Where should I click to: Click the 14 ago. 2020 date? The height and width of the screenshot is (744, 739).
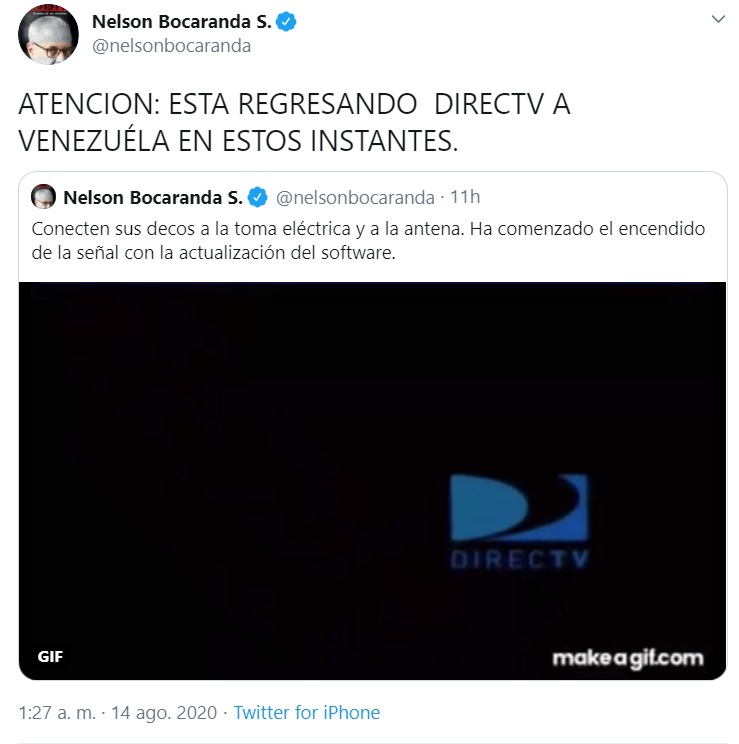coord(164,713)
